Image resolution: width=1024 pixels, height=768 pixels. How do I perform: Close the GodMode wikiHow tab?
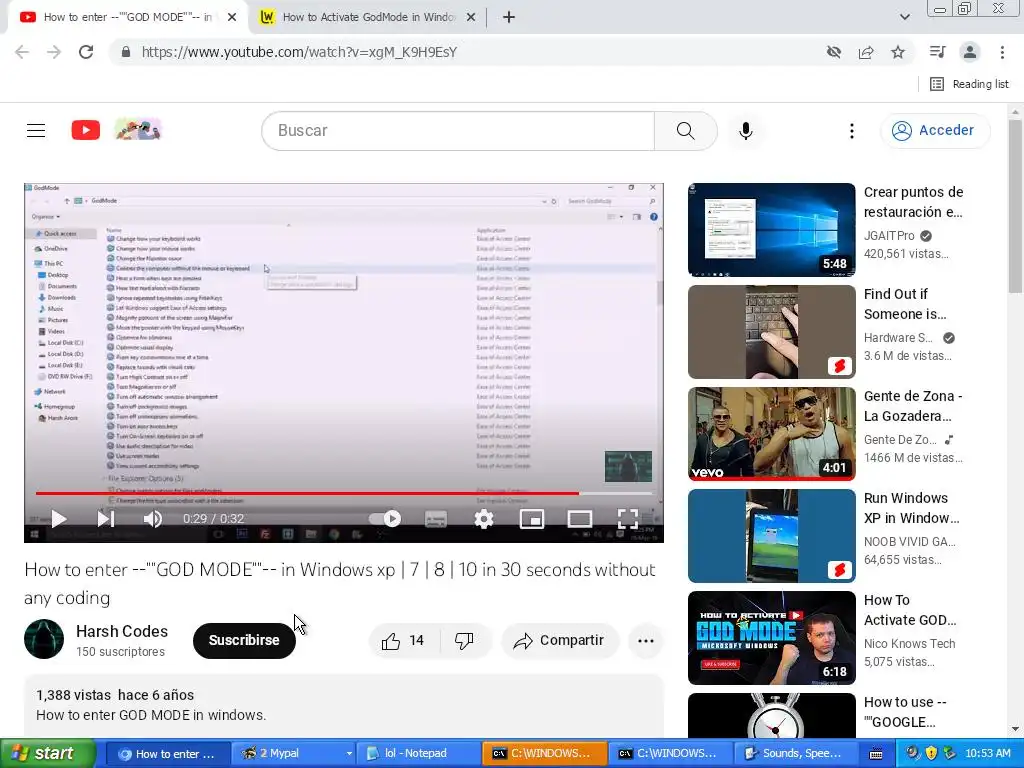click(471, 17)
